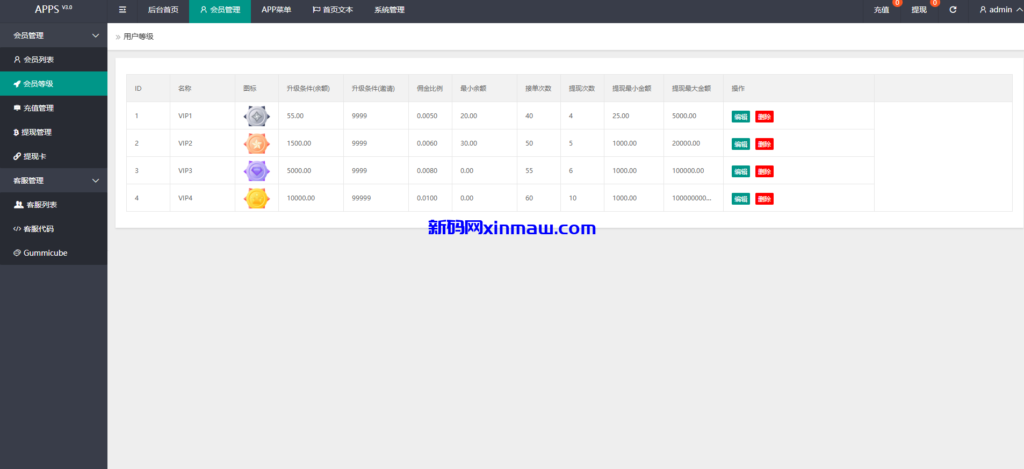Viewport: 1024px width, 469px height.
Task: Click the 0.0050 commission ratio cell
Action: 430,116
